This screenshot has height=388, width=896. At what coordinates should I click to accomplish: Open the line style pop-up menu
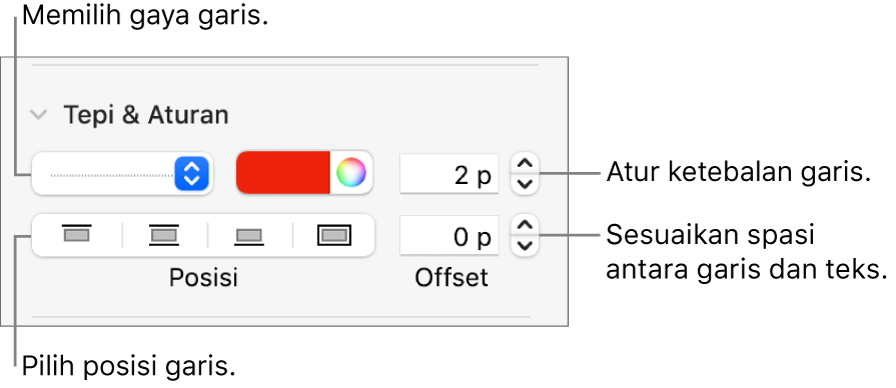pyautogui.click(x=122, y=174)
